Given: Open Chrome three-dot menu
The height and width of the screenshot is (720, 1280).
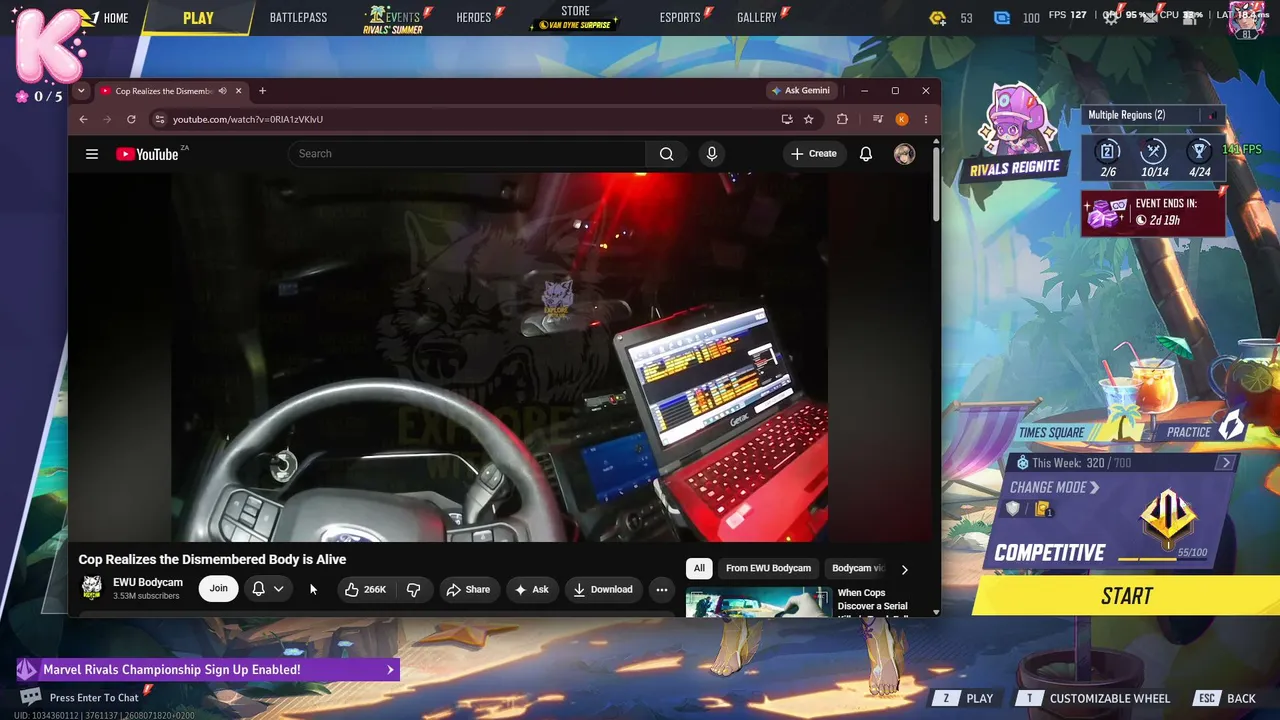Looking at the screenshot, I should tap(925, 119).
